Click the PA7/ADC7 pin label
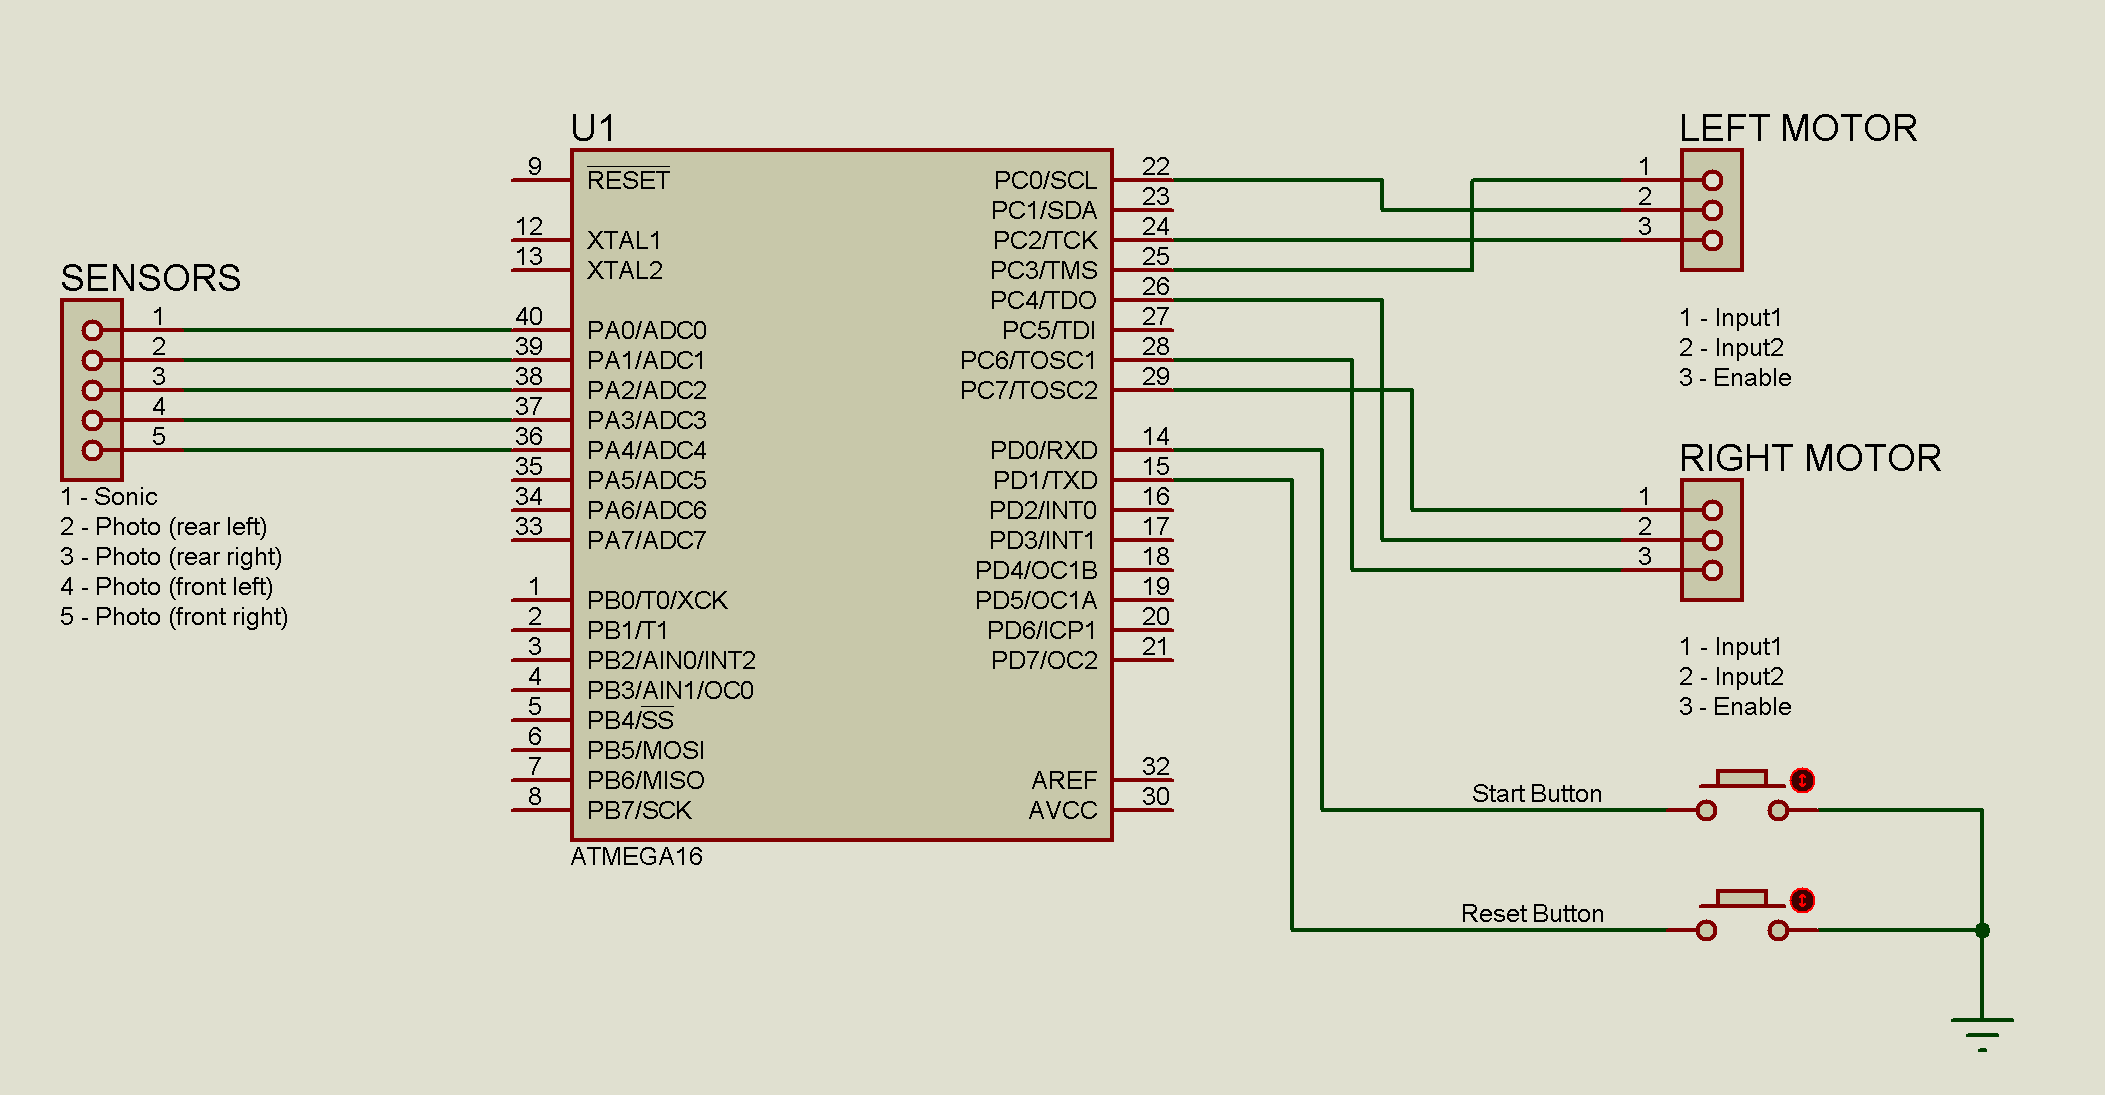2105x1095 pixels. (647, 540)
